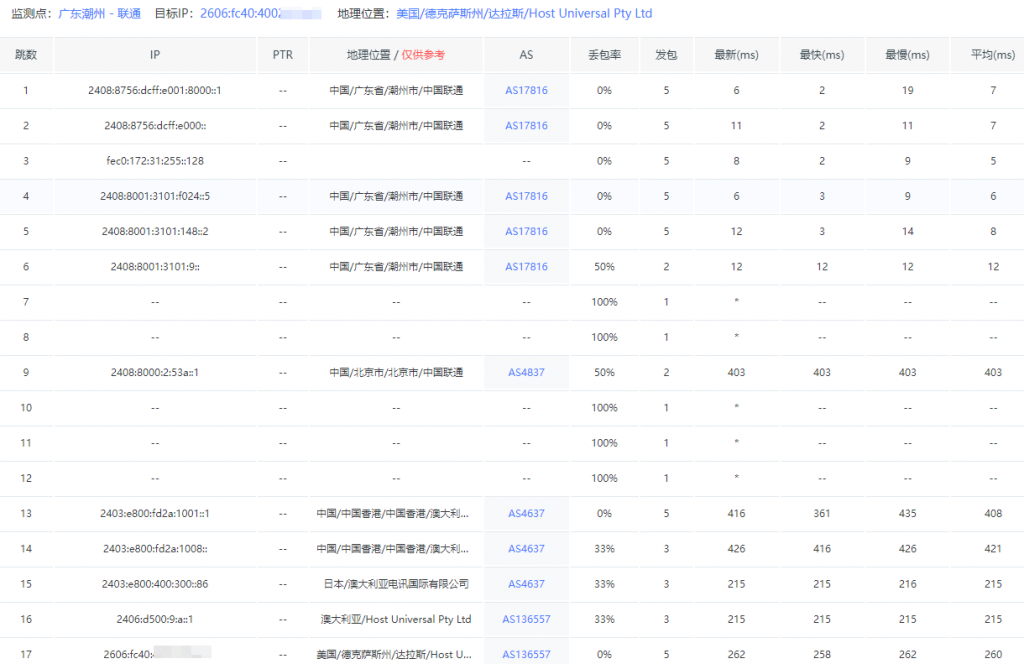This screenshot has width=1024, height=664.
Task: Select the 地理位置 / 仅供参考 column header
Action: pyautogui.click(x=396, y=55)
